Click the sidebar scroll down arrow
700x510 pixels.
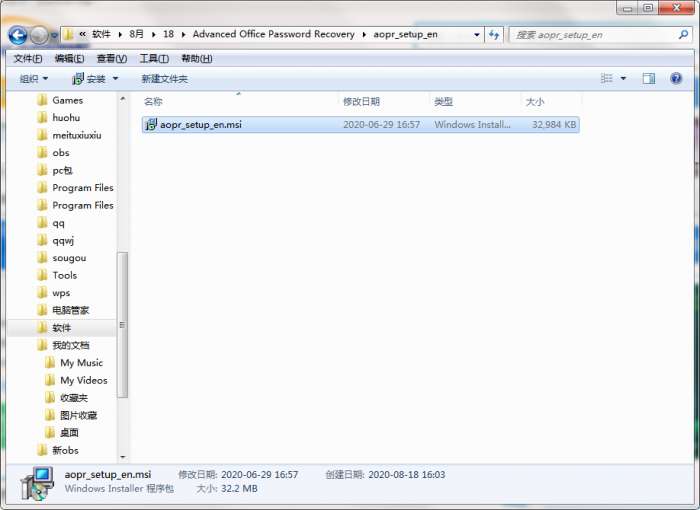(x=123, y=457)
